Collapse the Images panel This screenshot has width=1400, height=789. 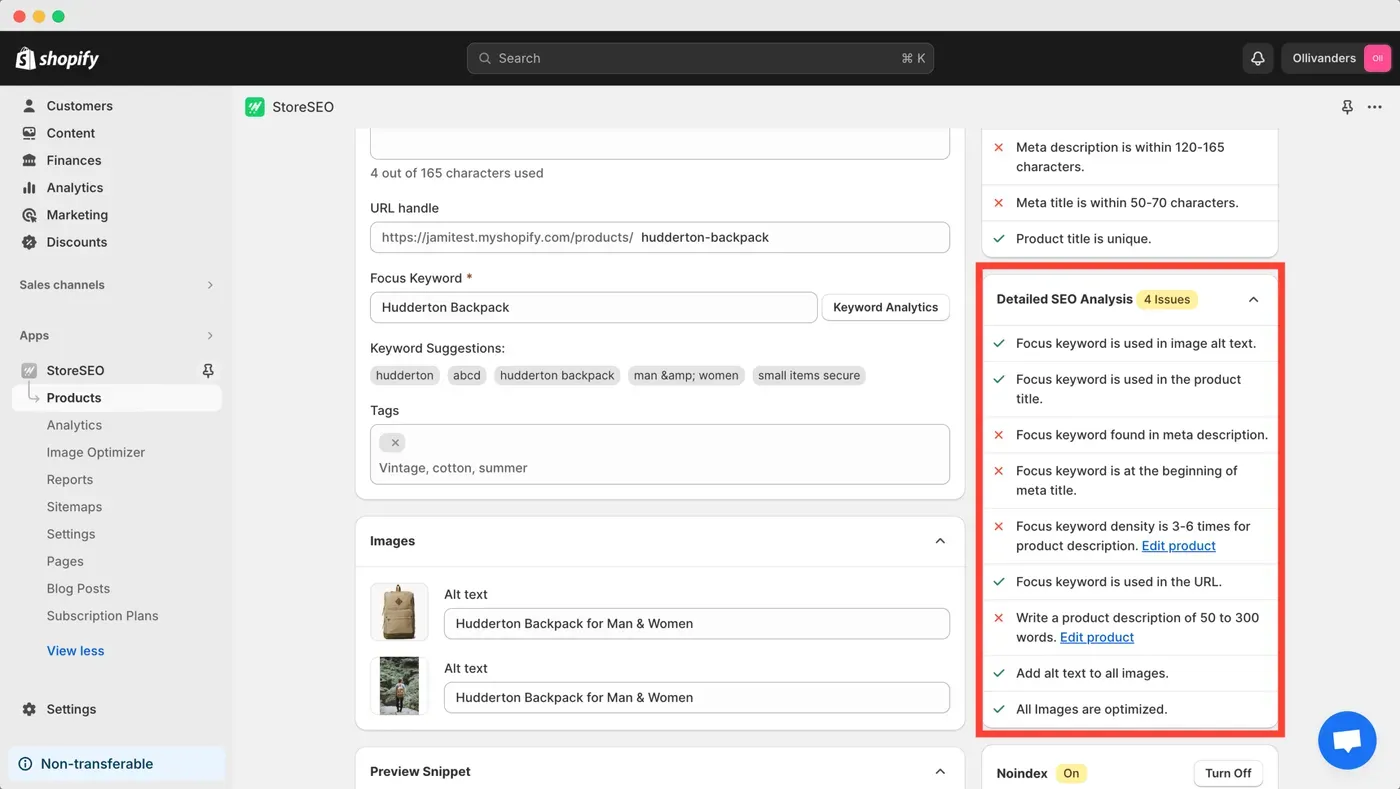coord(940,541)
